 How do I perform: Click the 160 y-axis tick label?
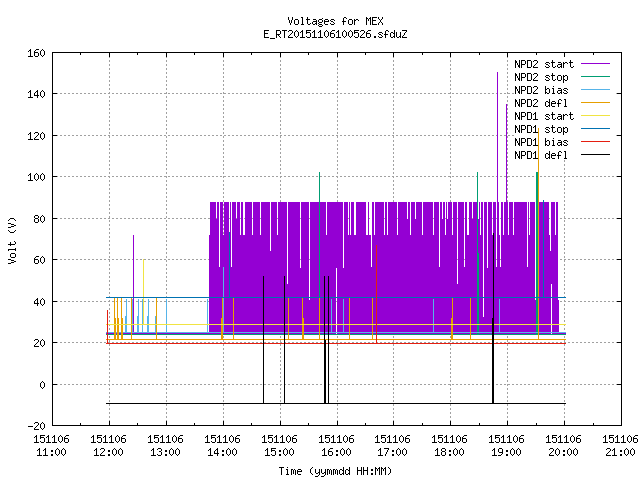click(x=36, y=53)
